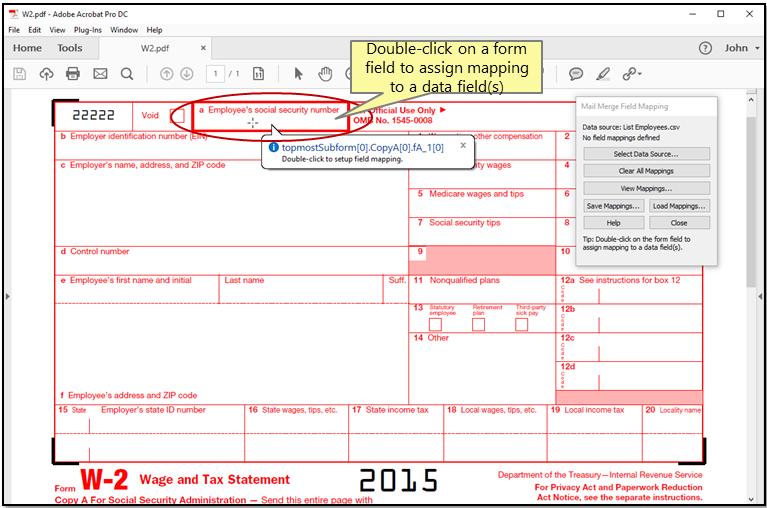The height and width of the screenshot is (508, 767).
Task: Open the John account dropdown
Action: coord(742,48)
